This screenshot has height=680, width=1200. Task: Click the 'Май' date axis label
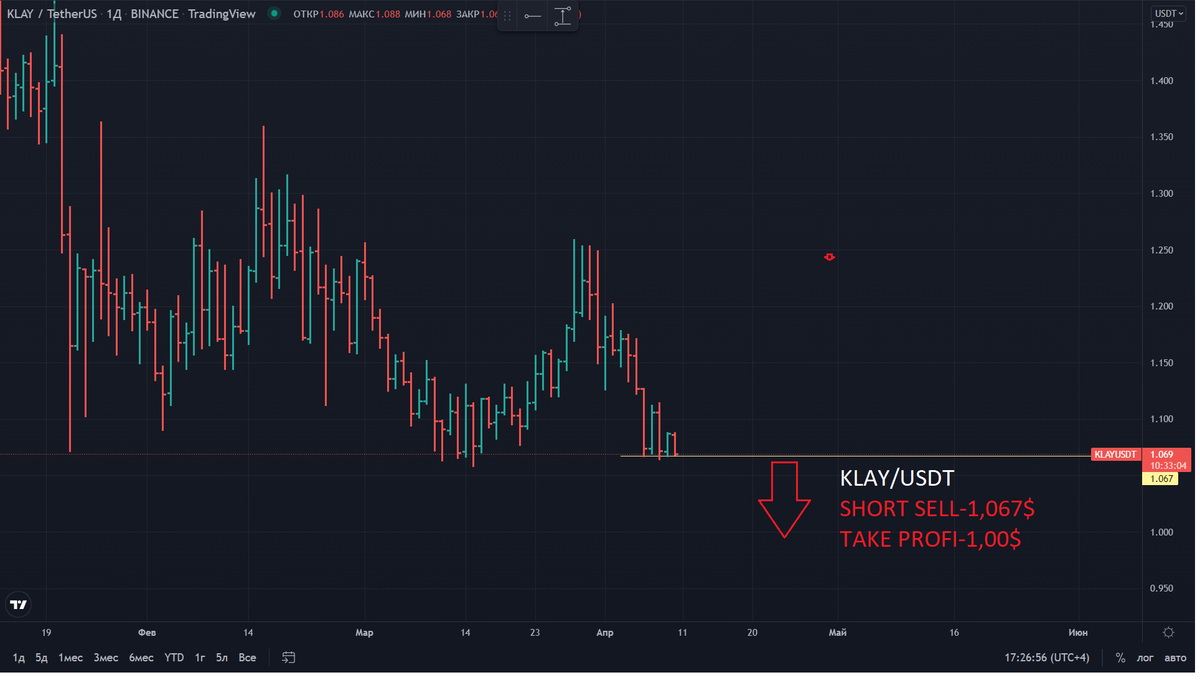coord(838,632)
